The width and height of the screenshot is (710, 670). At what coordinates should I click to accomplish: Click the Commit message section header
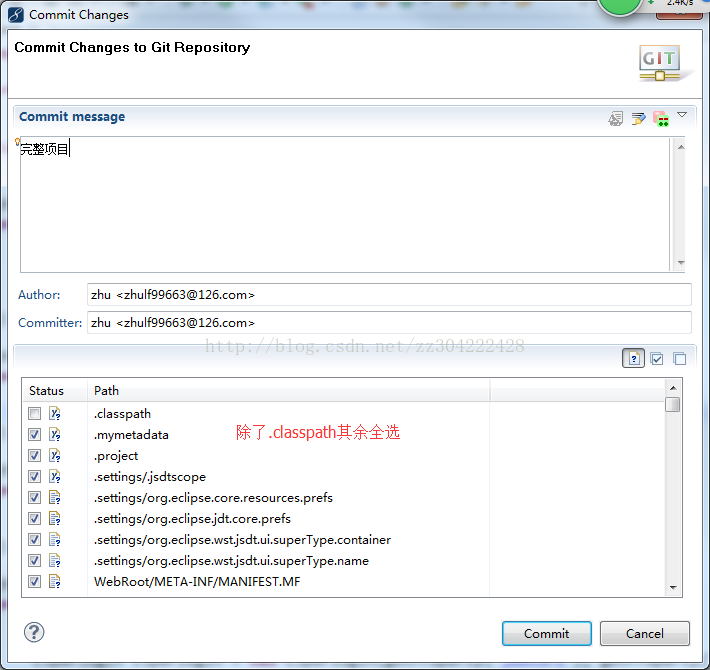tap(72, 117)
